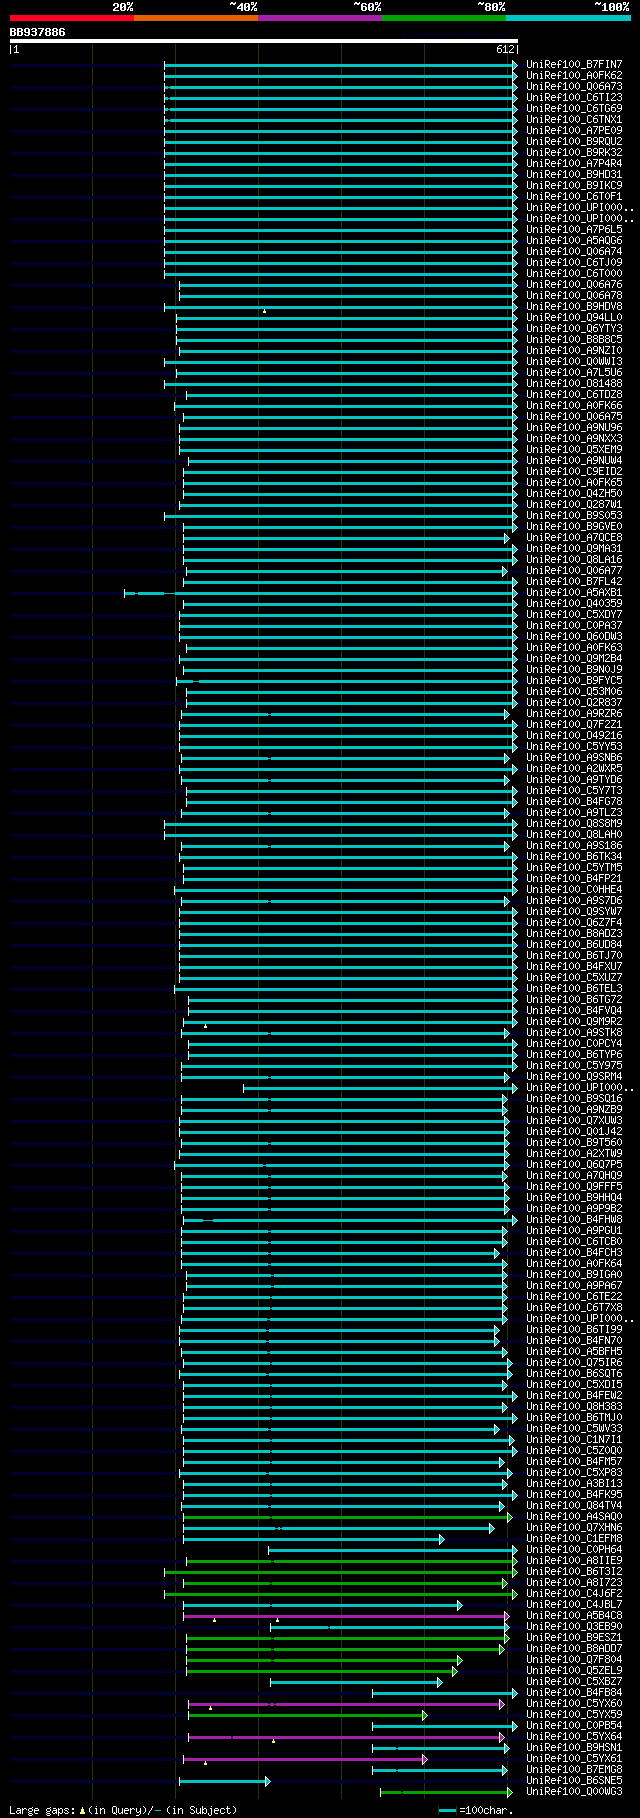Open hit UniRef100_Q06A73
640x1818 pixels.
pyautogui.click(x=574, y=86)
